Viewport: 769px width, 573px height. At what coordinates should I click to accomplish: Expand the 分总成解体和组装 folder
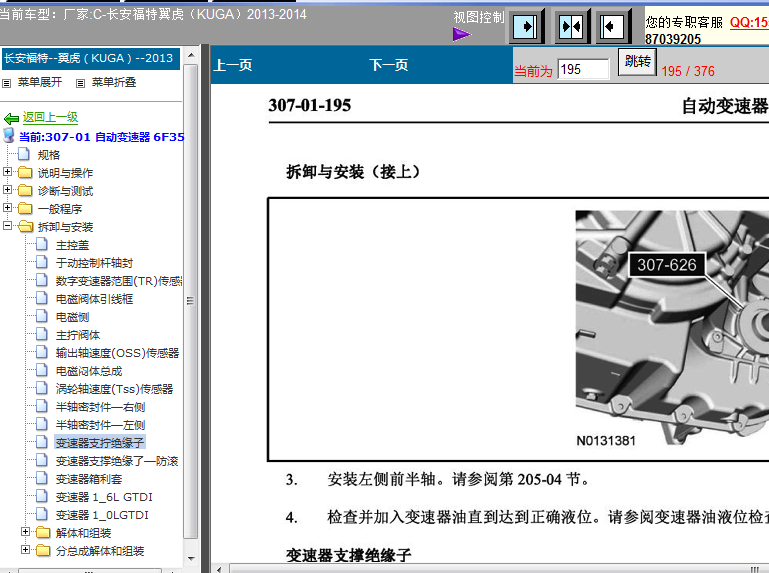26,549
